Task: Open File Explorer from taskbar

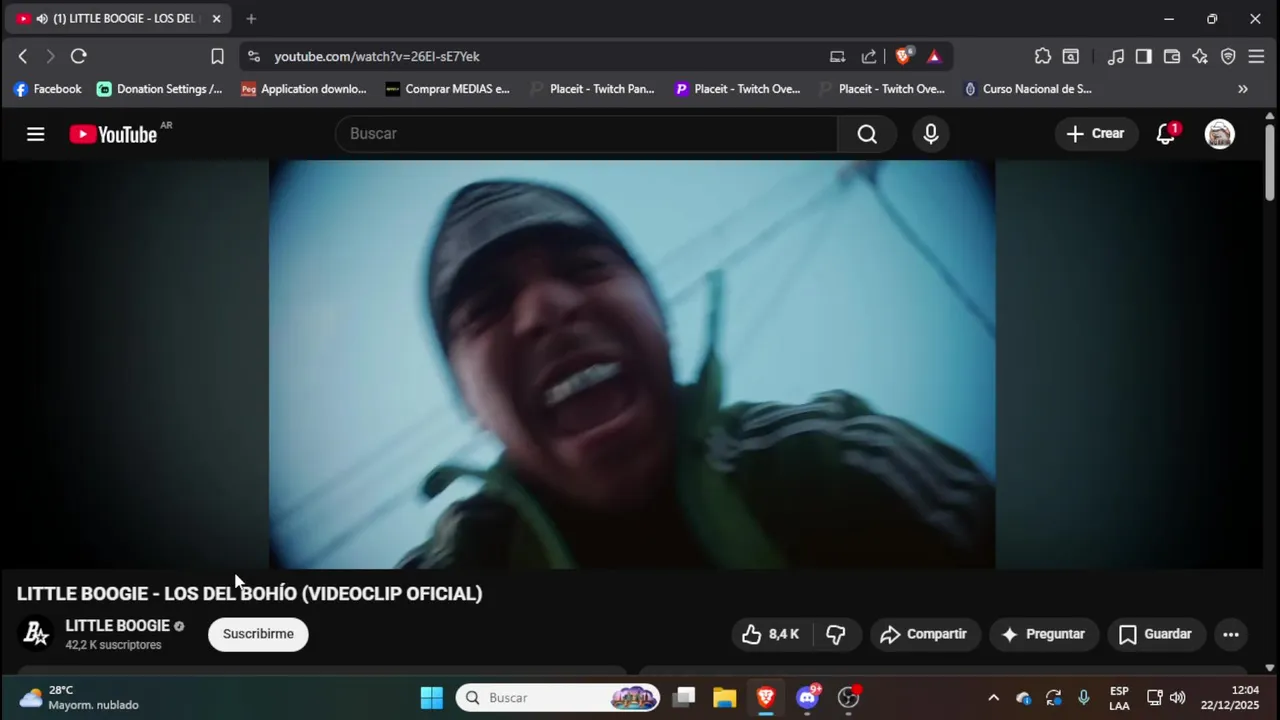Action: pos(725,698)
